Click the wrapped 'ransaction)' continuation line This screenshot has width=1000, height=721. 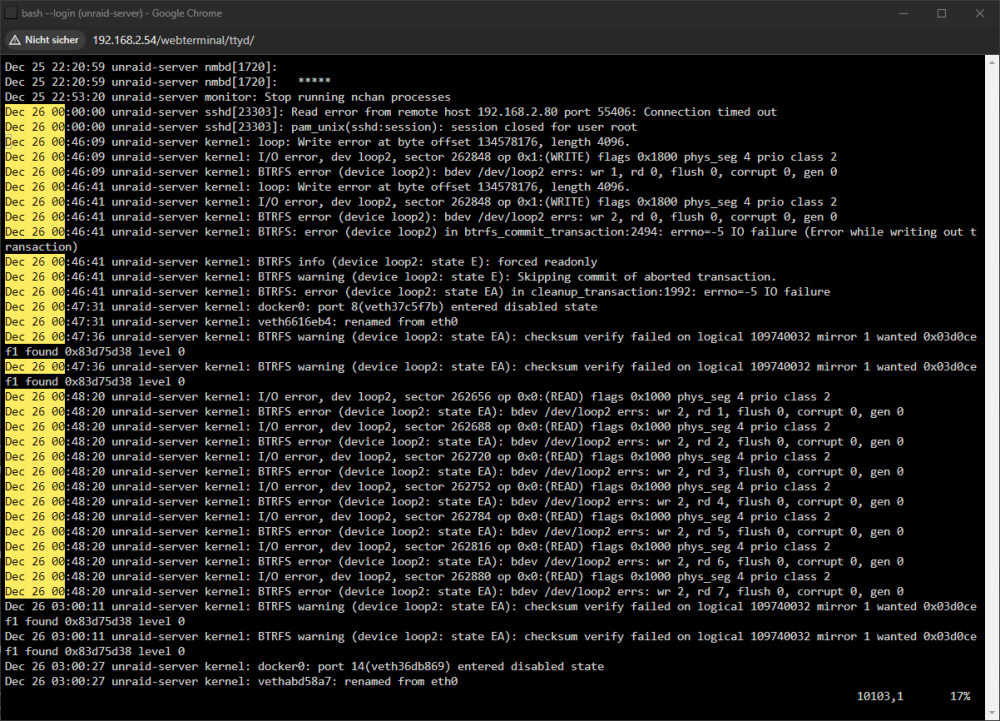(41, 247)
